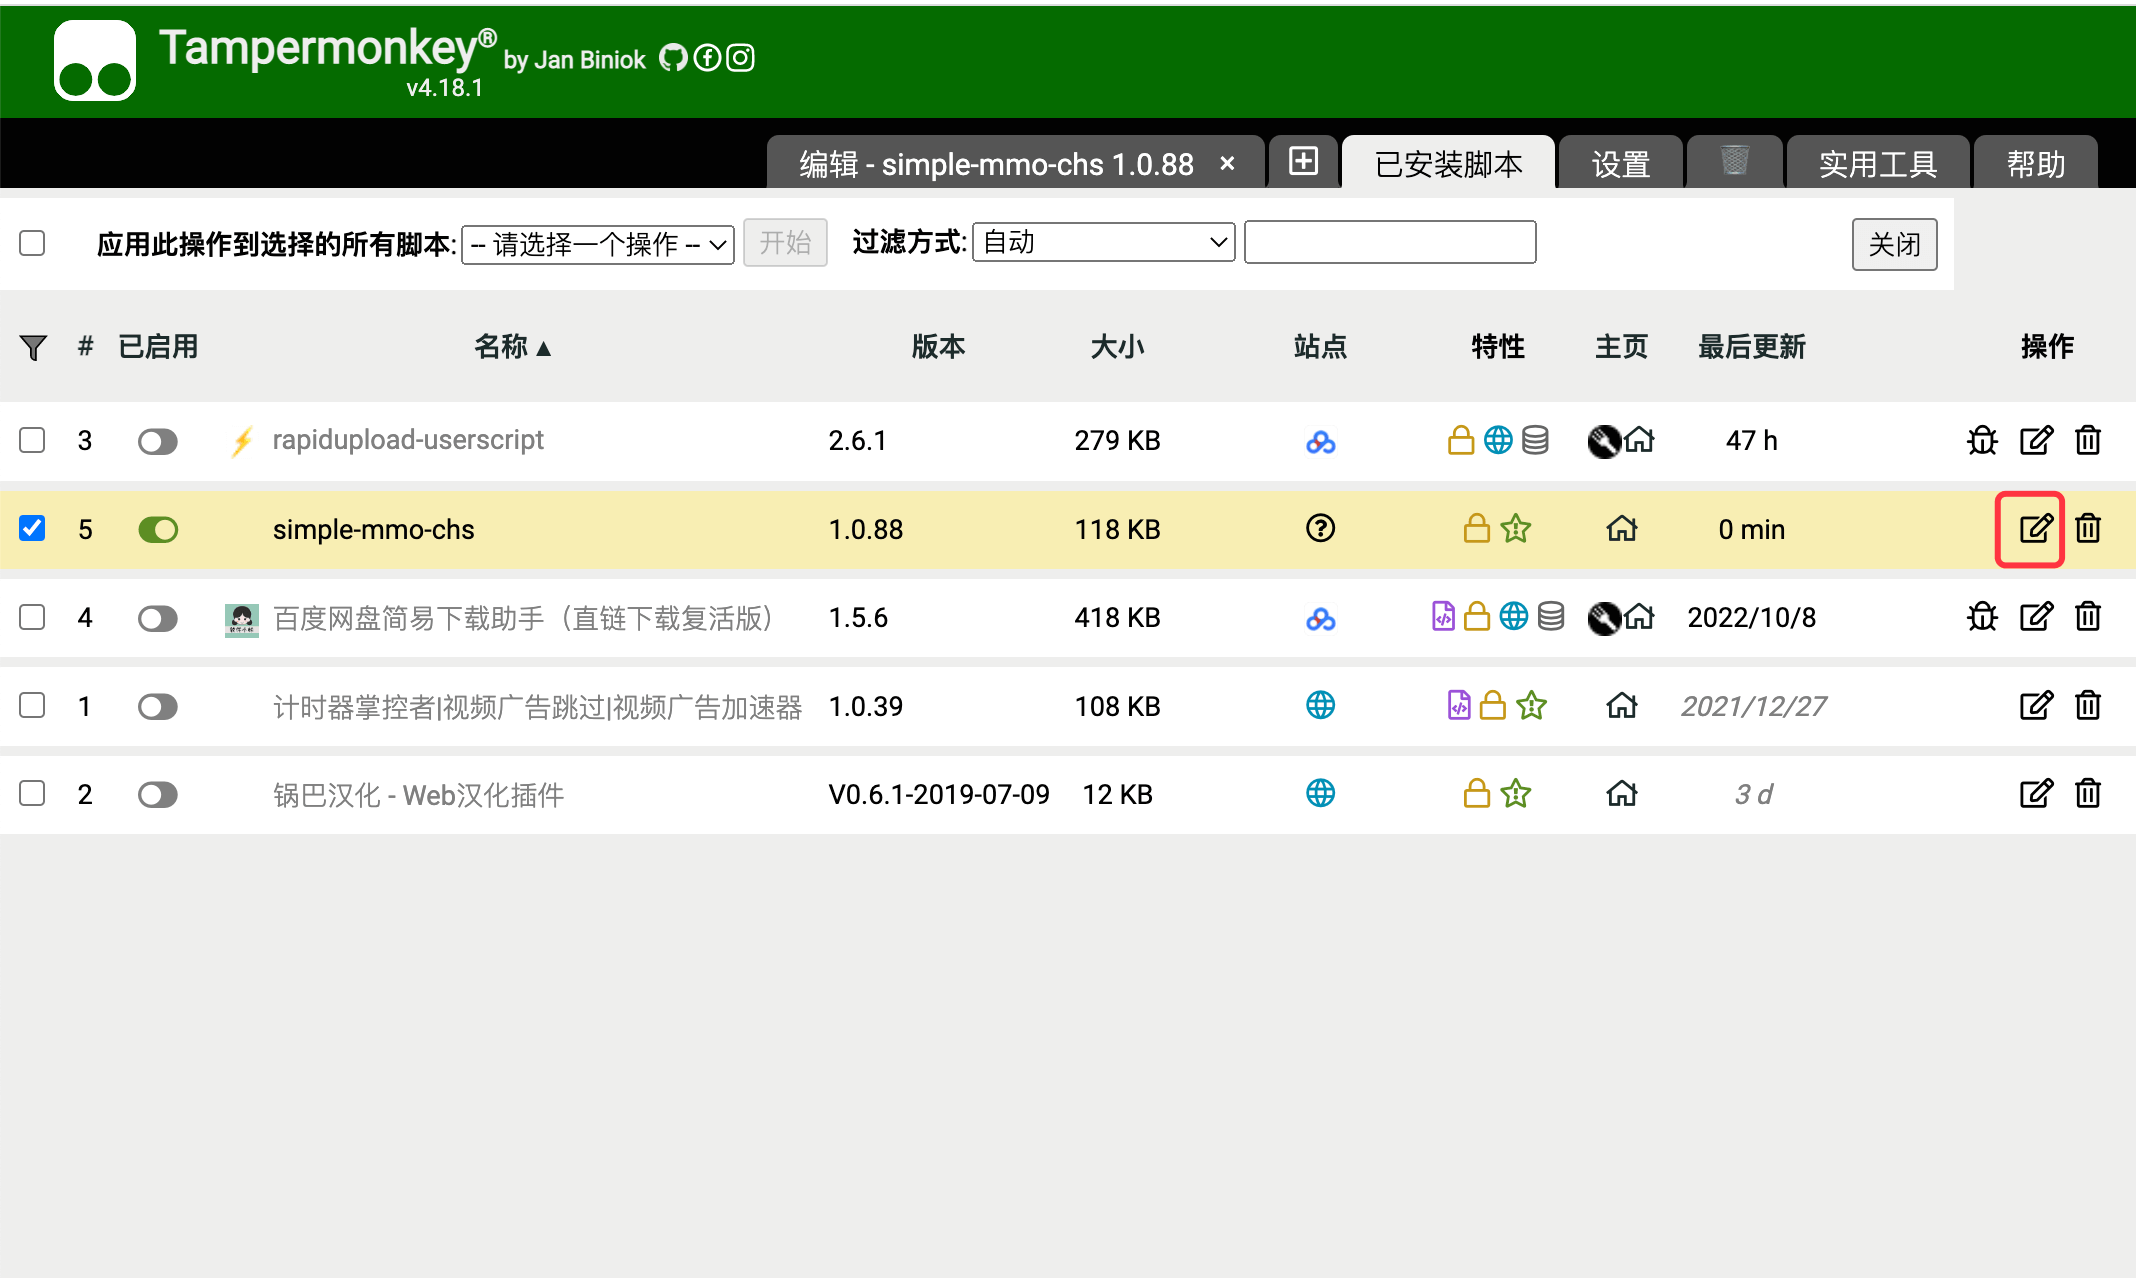Viewport: 2136px width, 1278px height.
Task: Sort by the 最后更新 column header
Action: [1752, 347]
